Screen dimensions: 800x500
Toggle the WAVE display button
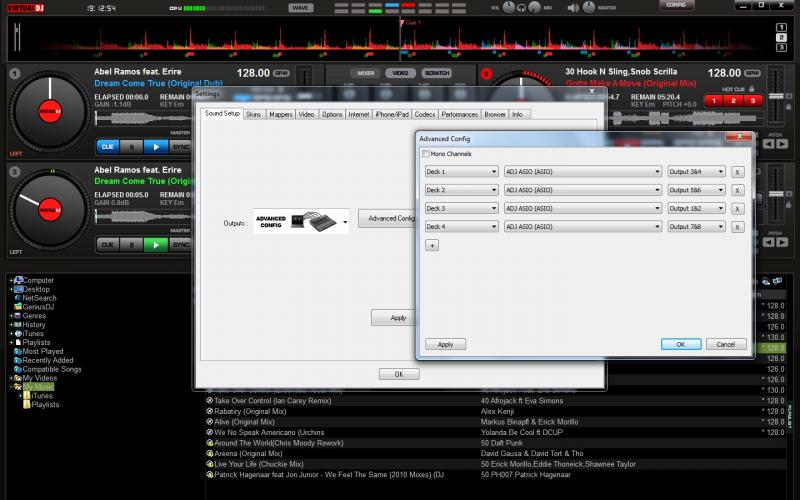pos(301,8)
